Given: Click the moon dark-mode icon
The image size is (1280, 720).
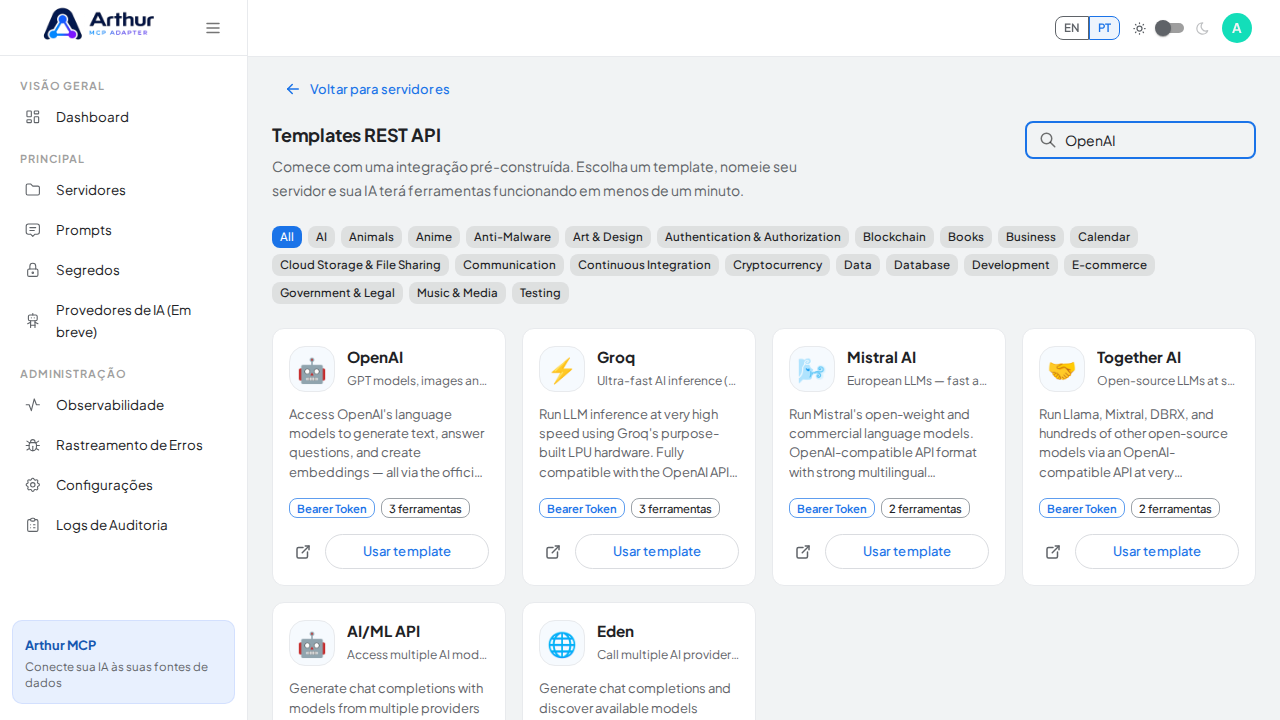Looking at the screenshot, I should [1202, 28].
